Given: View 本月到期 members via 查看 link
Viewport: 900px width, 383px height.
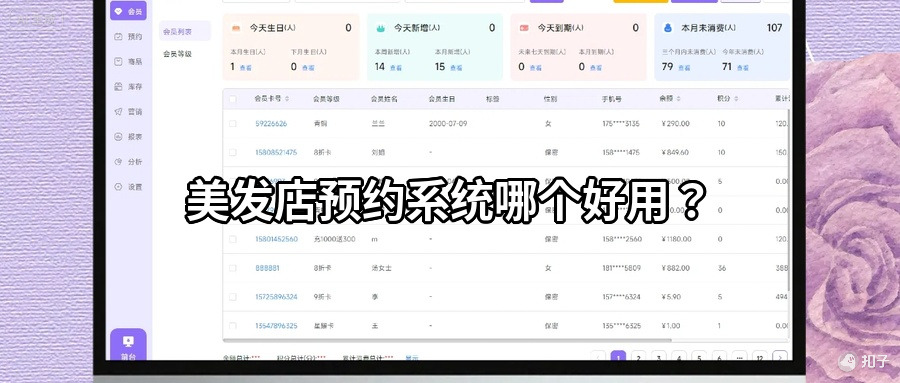Looking at the screenshot, I should (x=596, y=67).
